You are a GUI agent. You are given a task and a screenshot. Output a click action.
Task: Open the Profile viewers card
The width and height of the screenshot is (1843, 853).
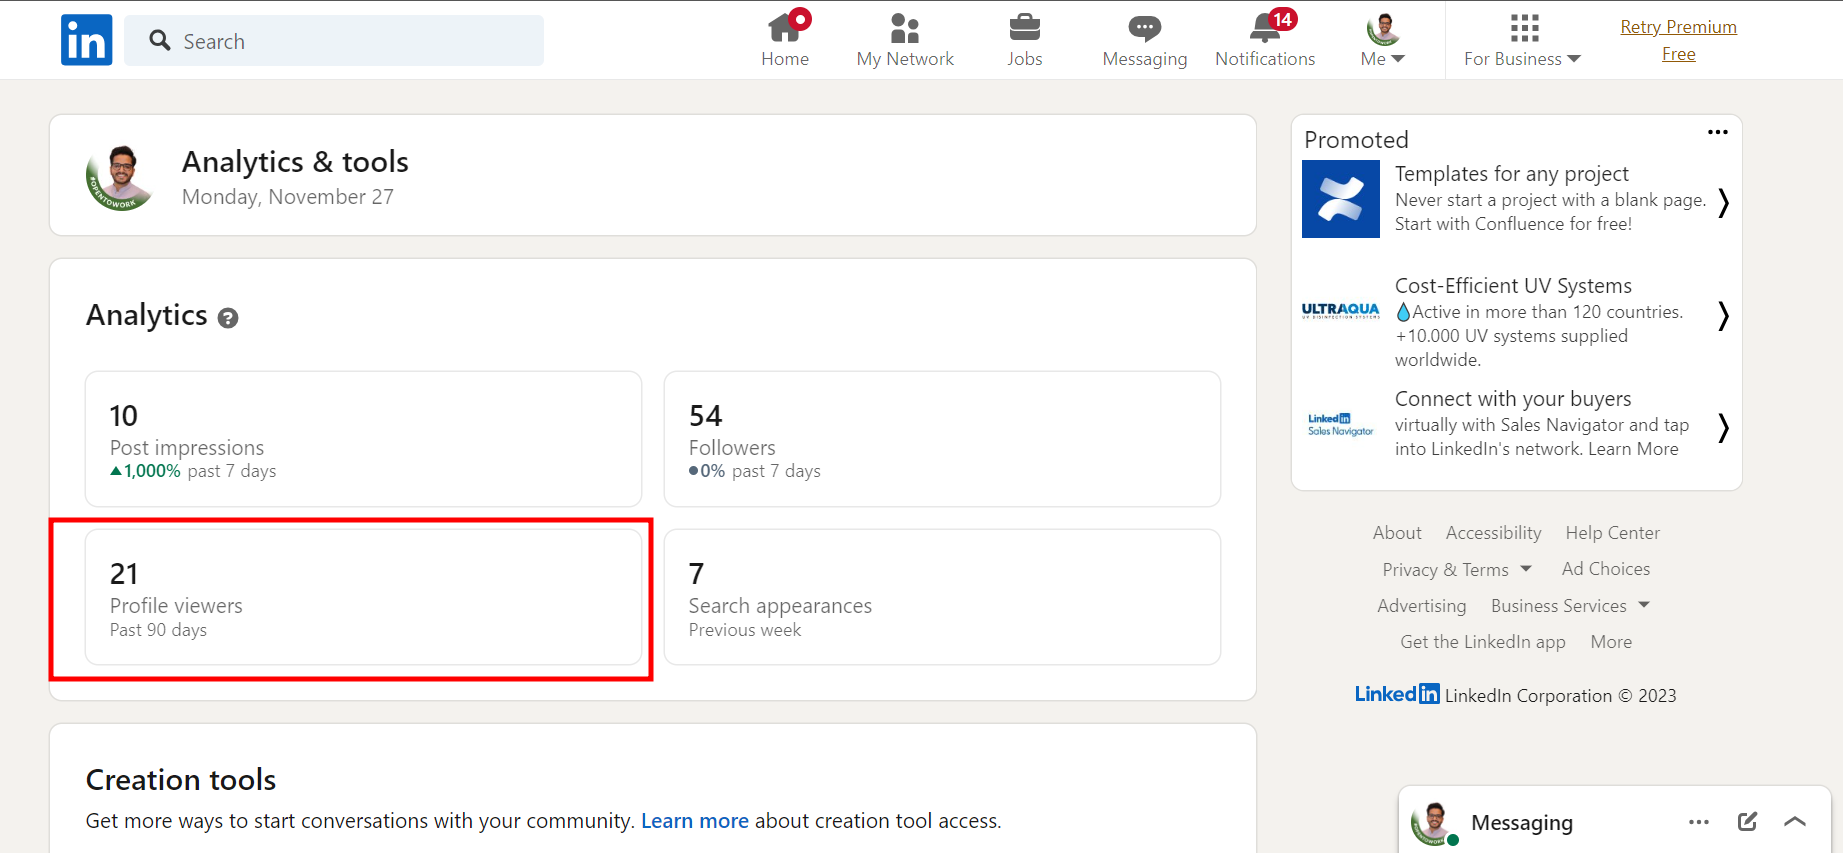pos(363,597)
